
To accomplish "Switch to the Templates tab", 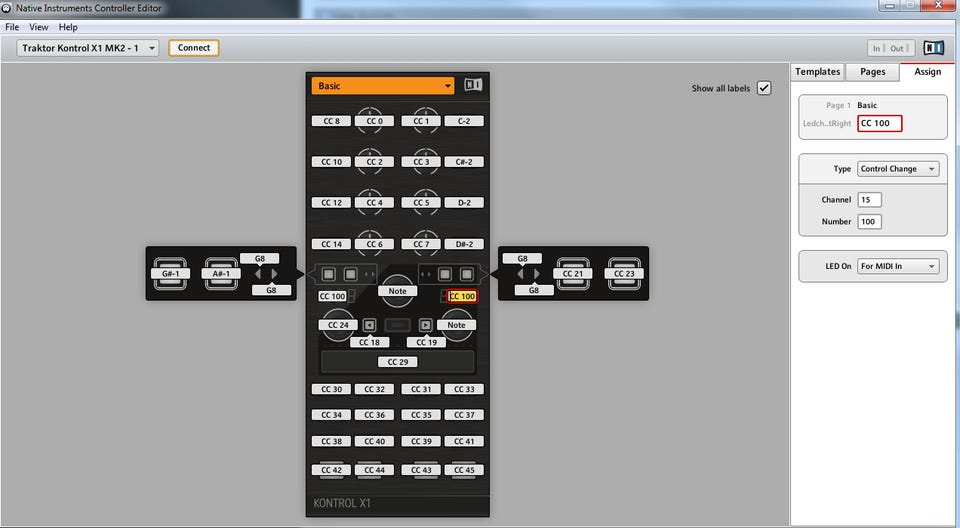I will 817,72.
